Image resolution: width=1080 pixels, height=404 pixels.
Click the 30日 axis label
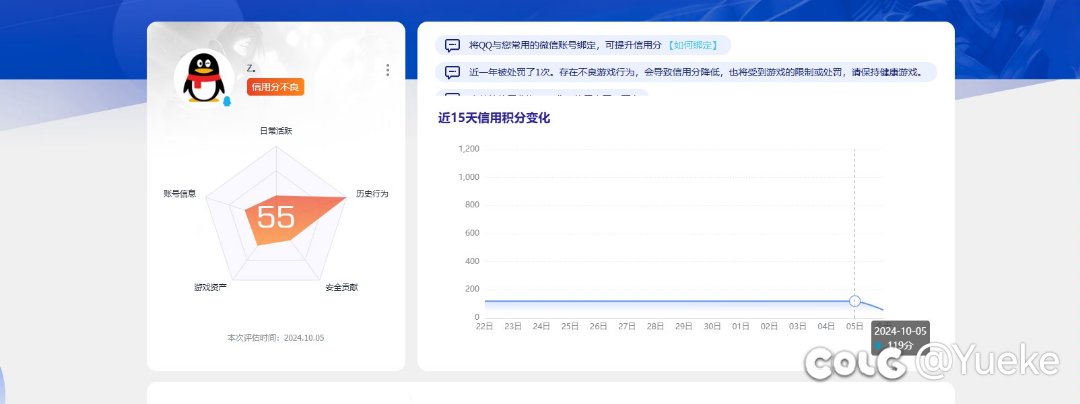click(712, 326)
